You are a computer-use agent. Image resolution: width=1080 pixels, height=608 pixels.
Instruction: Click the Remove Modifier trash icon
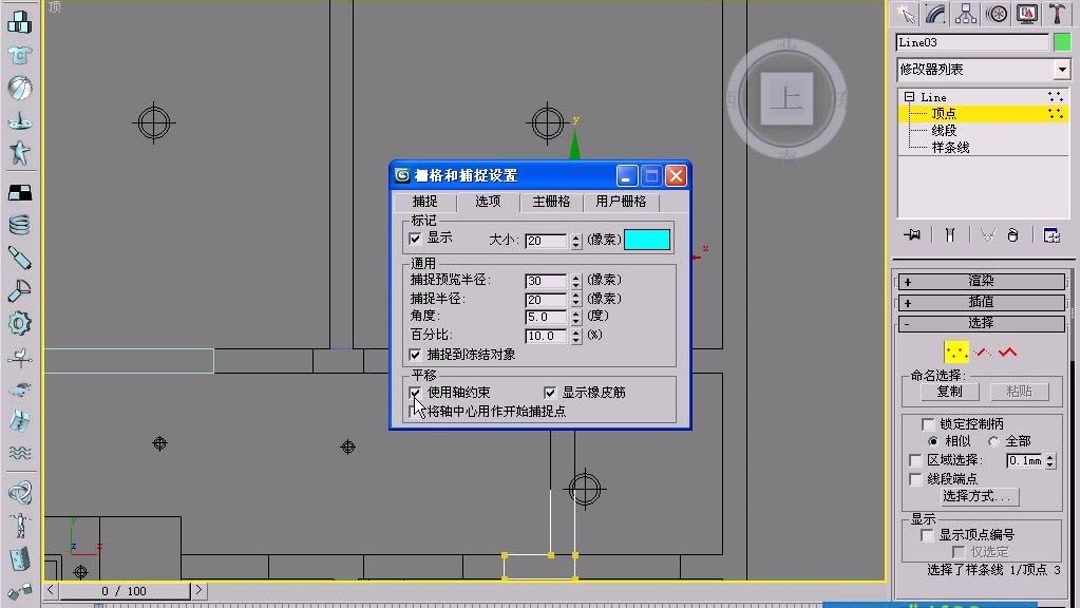[x=1015, y=234]
